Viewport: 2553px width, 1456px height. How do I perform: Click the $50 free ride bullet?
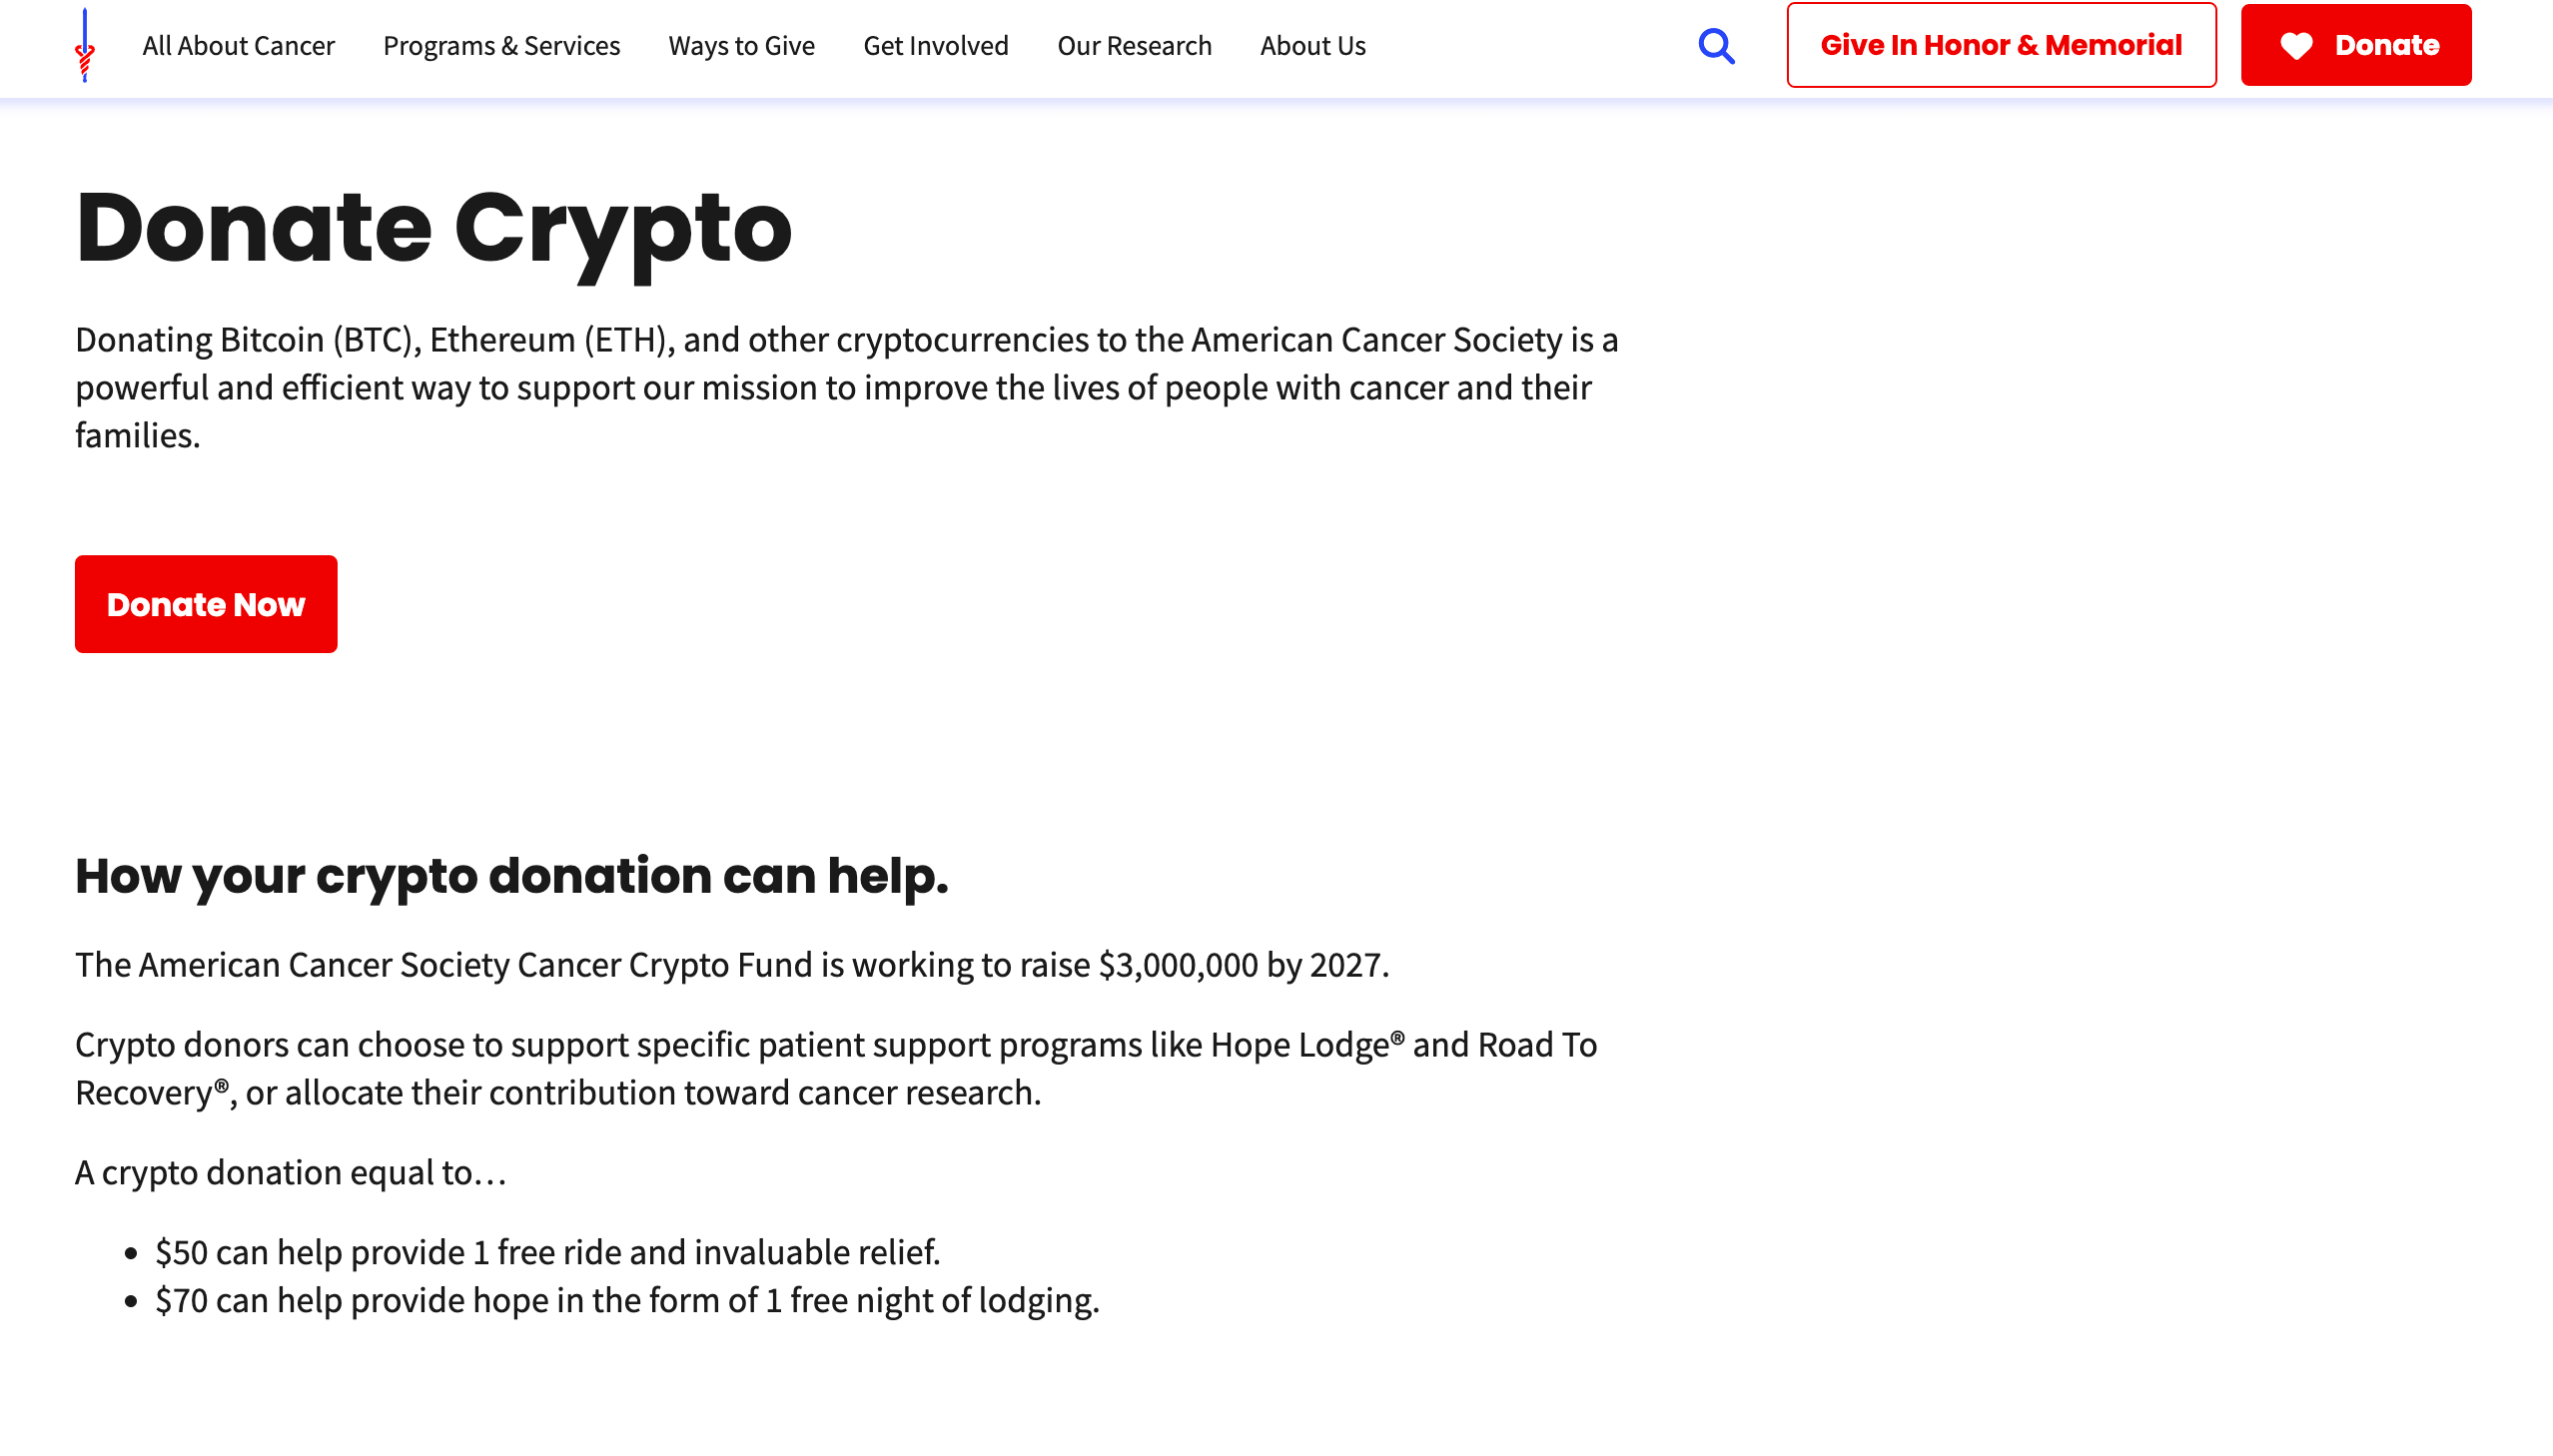pos(548,1253)
